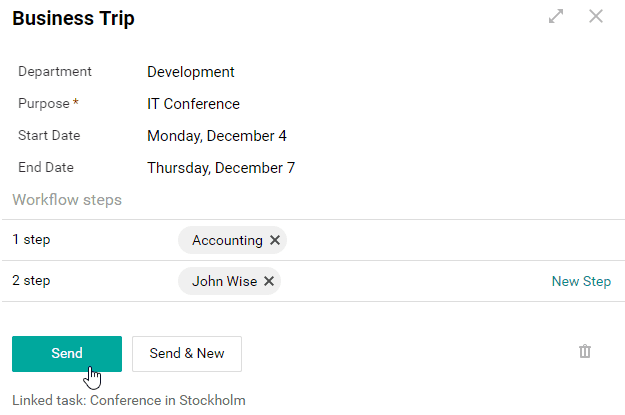The image size is (625, 415).
Task: Select the Accounting approver chip
Action: (227, 240)
